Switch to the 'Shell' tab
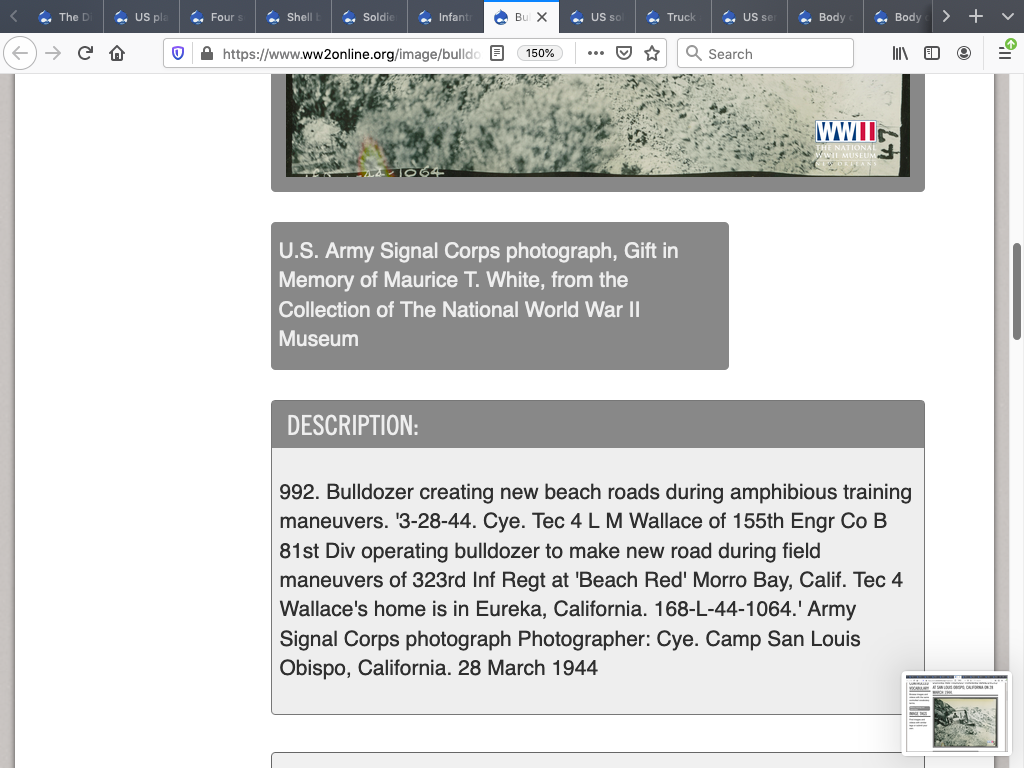Screen dimensions: 1024x768 point(292,17)
